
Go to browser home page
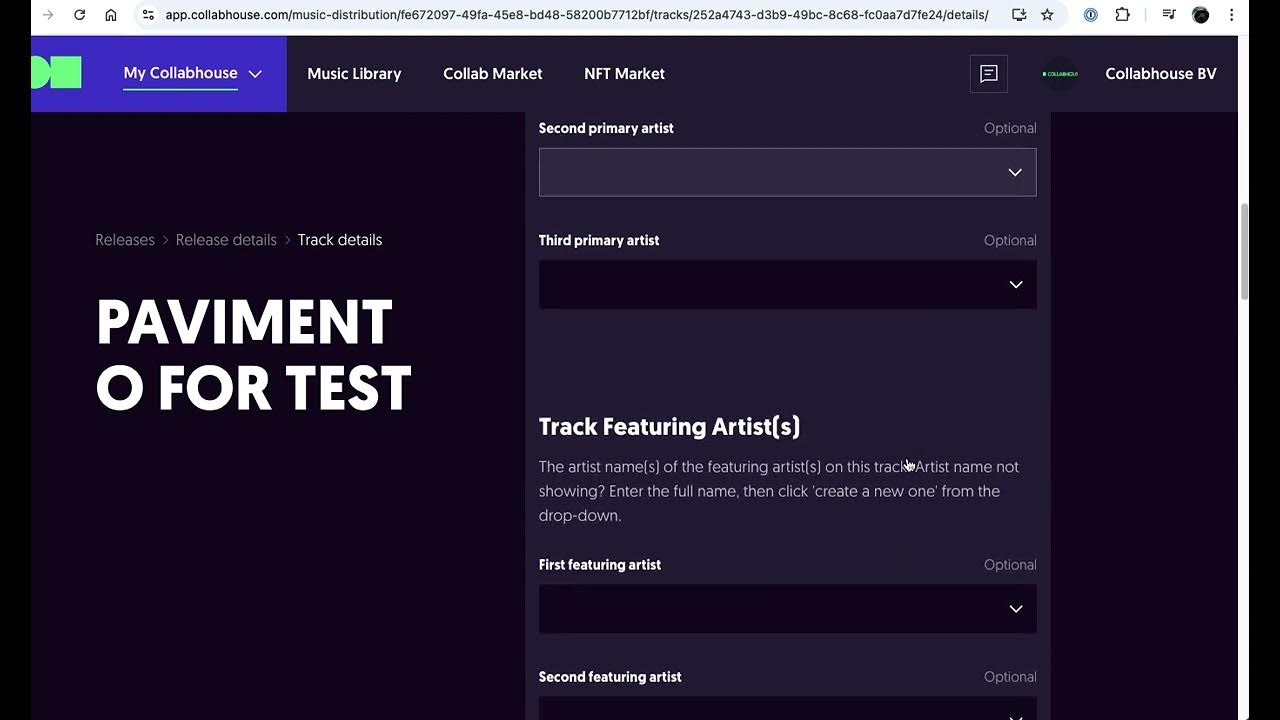coord(111,15)
